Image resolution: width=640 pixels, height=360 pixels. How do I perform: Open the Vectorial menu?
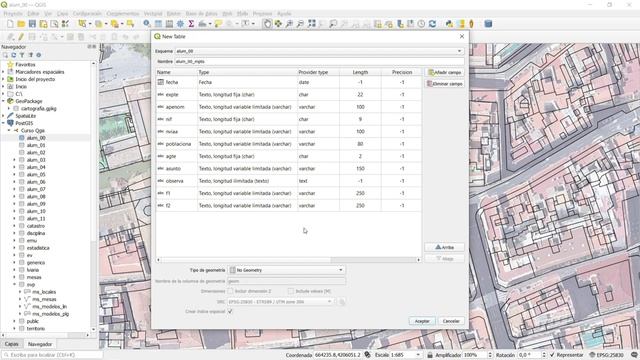click(153, 14)
